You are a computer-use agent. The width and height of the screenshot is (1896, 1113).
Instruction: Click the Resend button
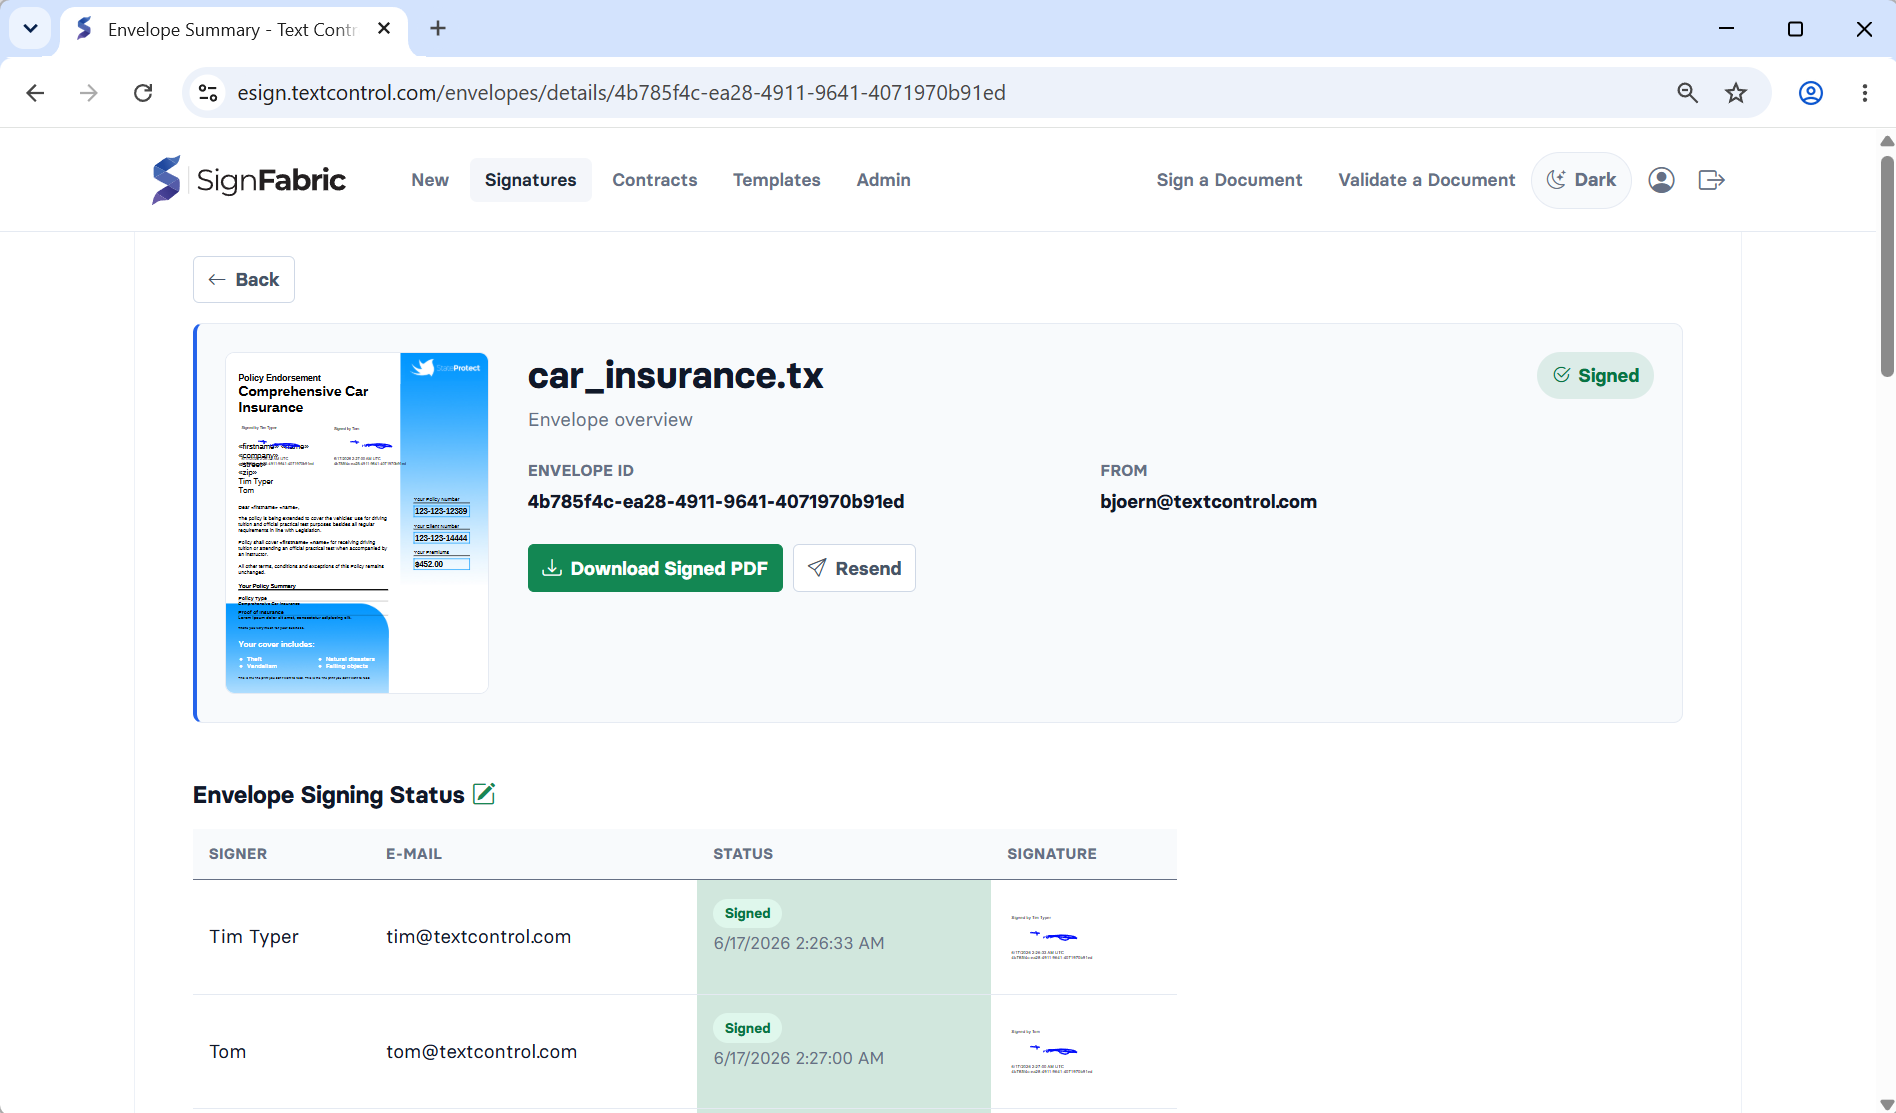click(854, 568)
